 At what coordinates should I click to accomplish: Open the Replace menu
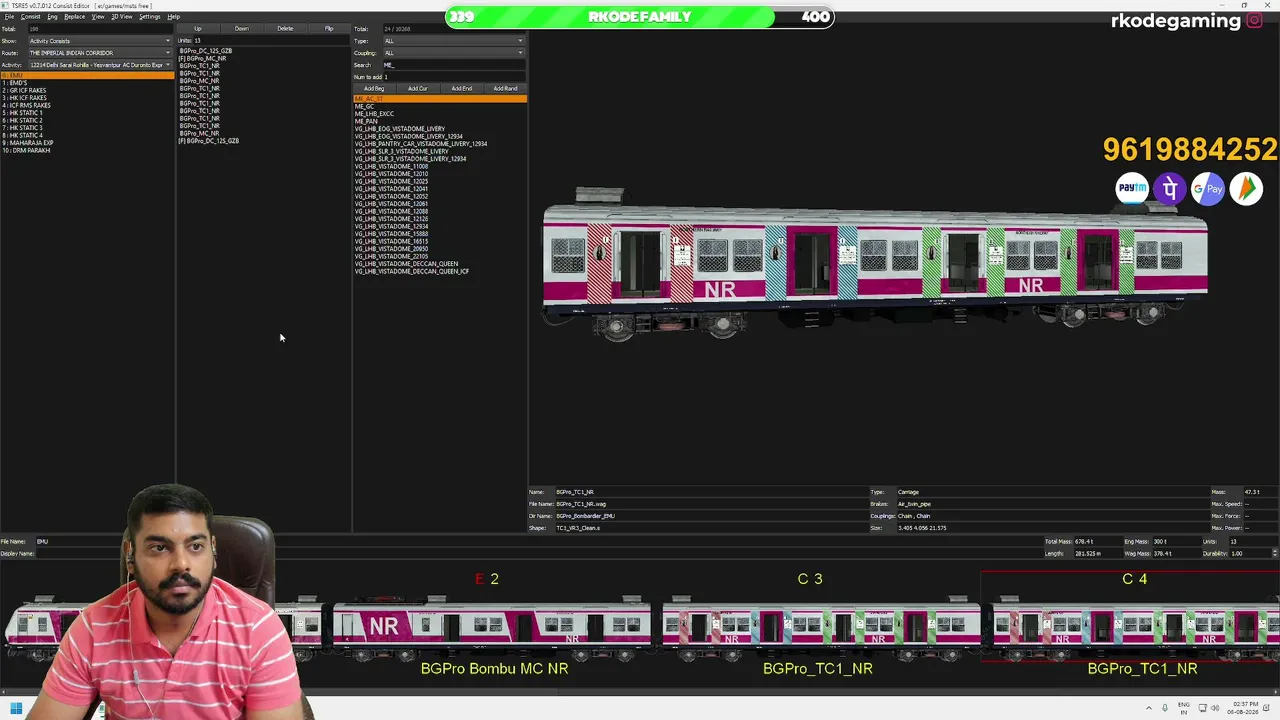click(75, 17)
